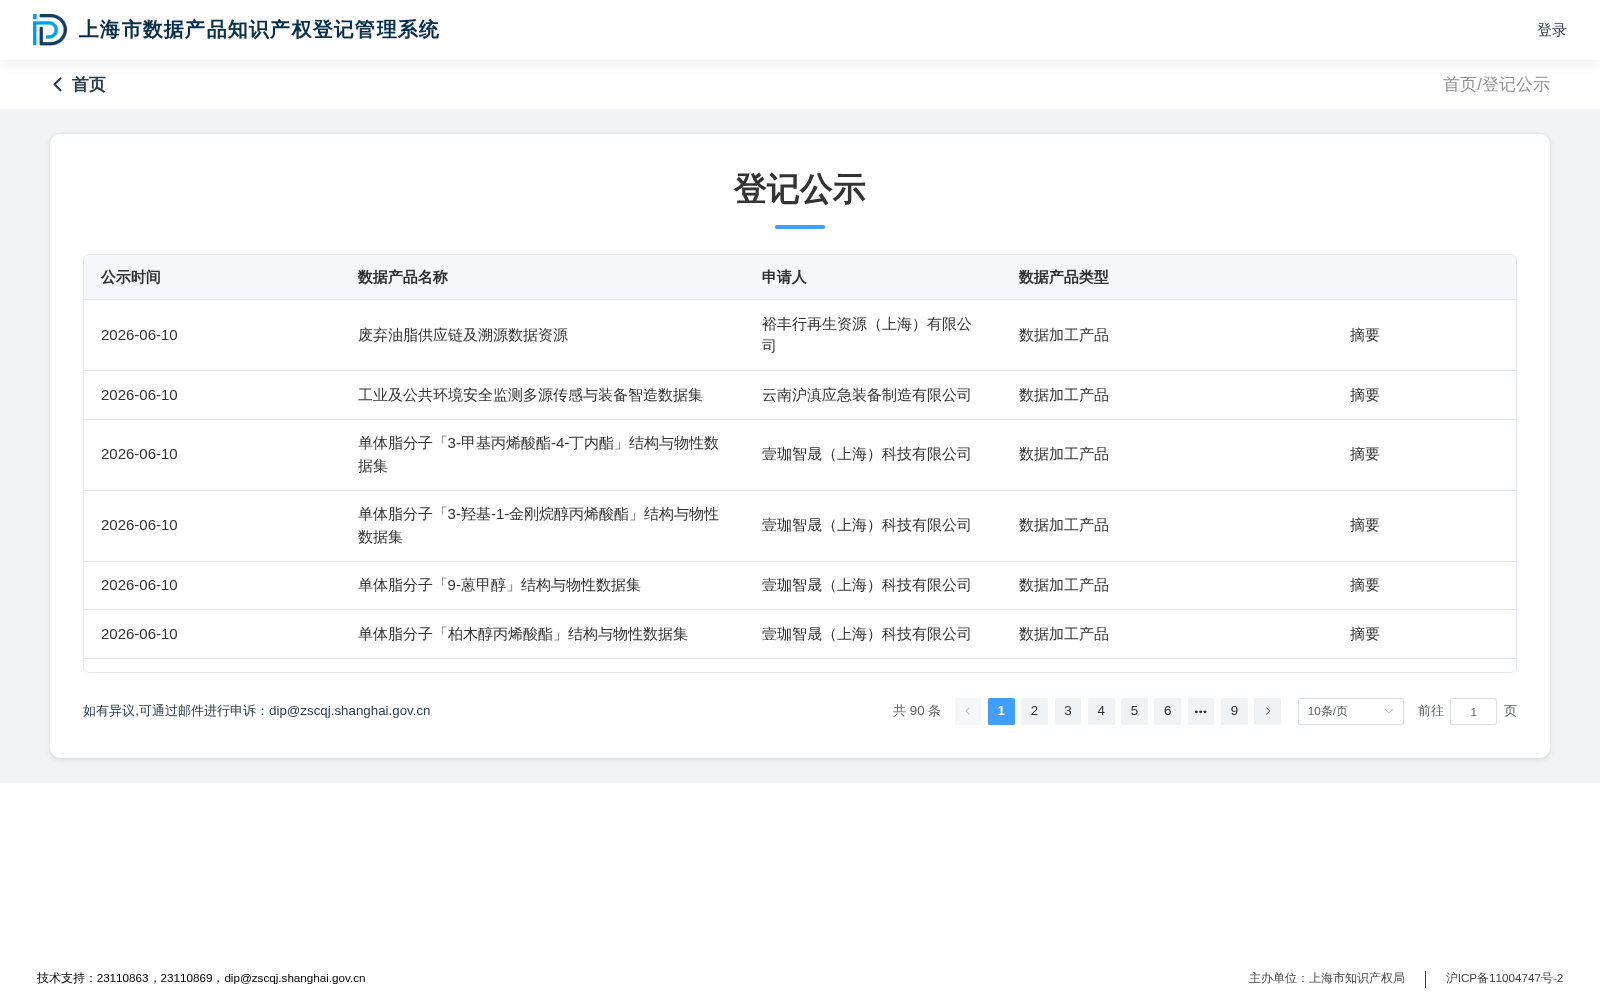Click product name containing 3-甲基丙烯酸酯-4-丁内酯

pyautogui.click(x=538, y=454)
